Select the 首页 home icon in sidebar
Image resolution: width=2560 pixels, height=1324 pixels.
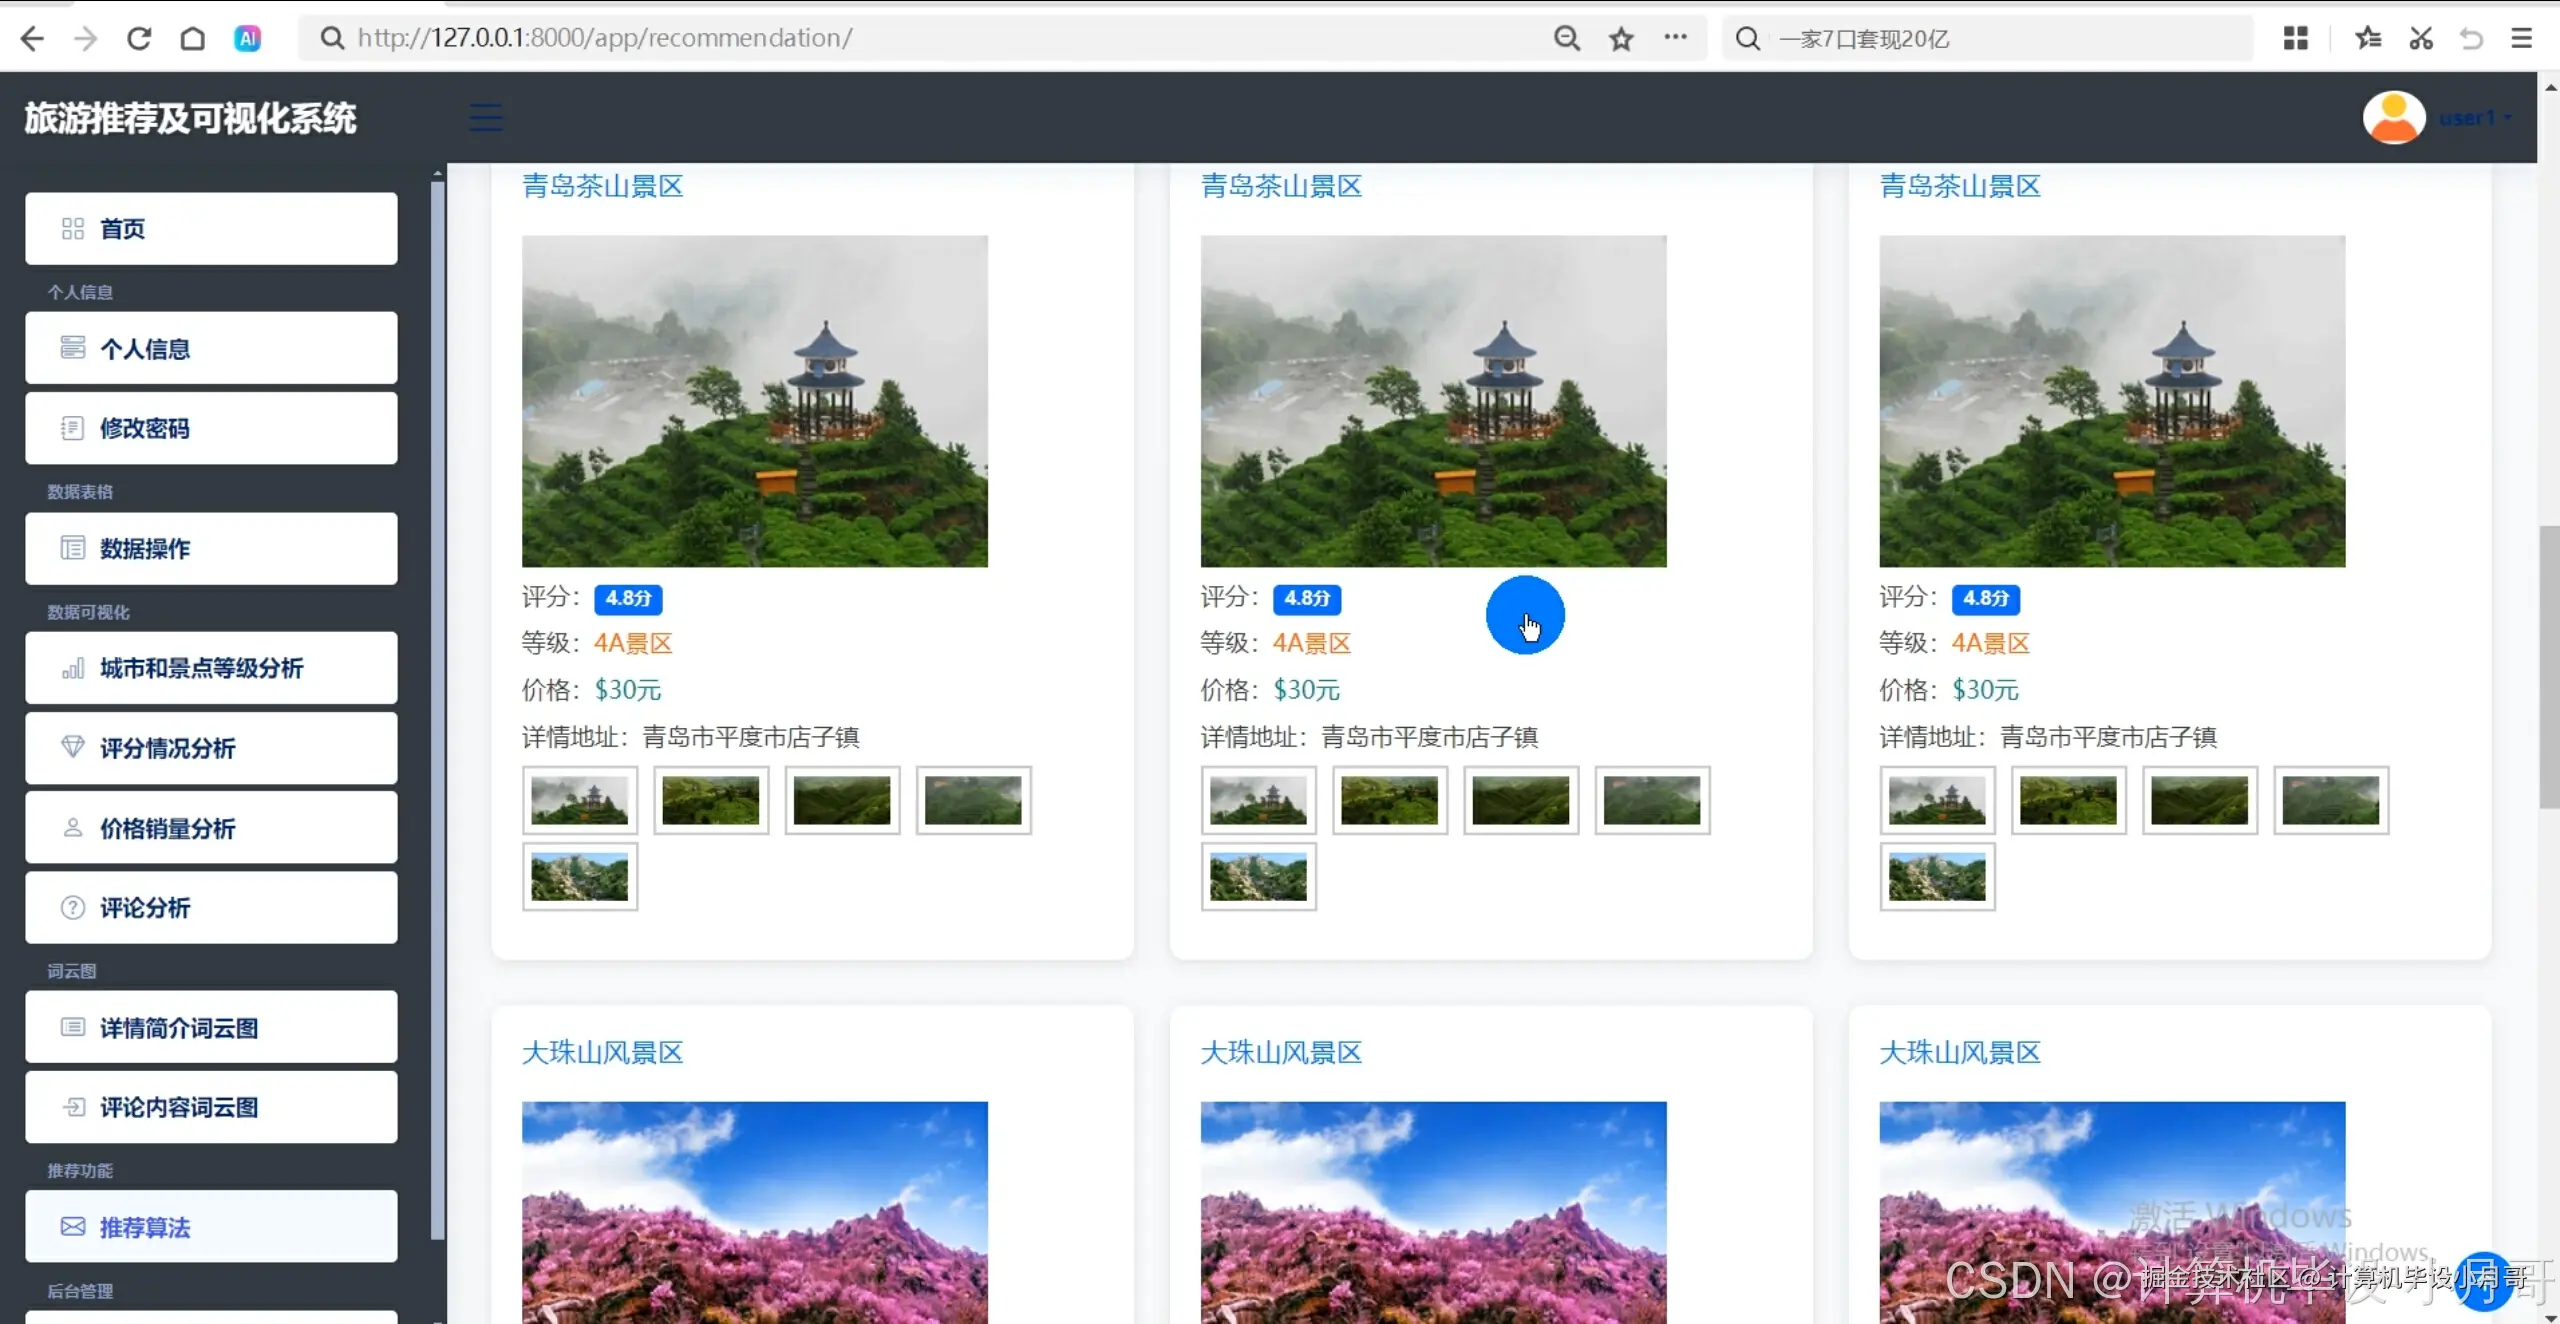click(x=70, y=228)
